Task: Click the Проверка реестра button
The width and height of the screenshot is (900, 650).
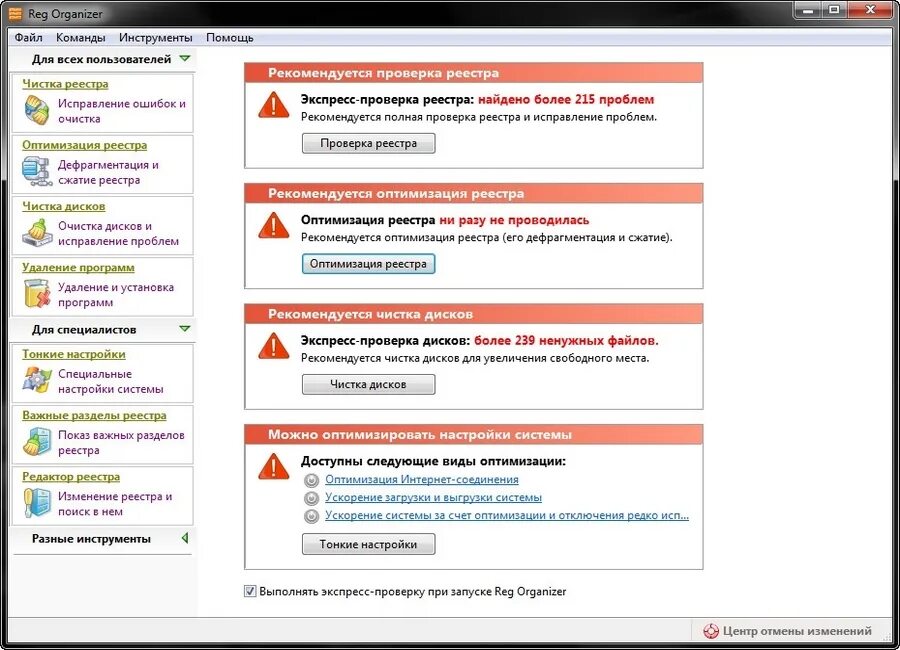Action: (368, 143)
